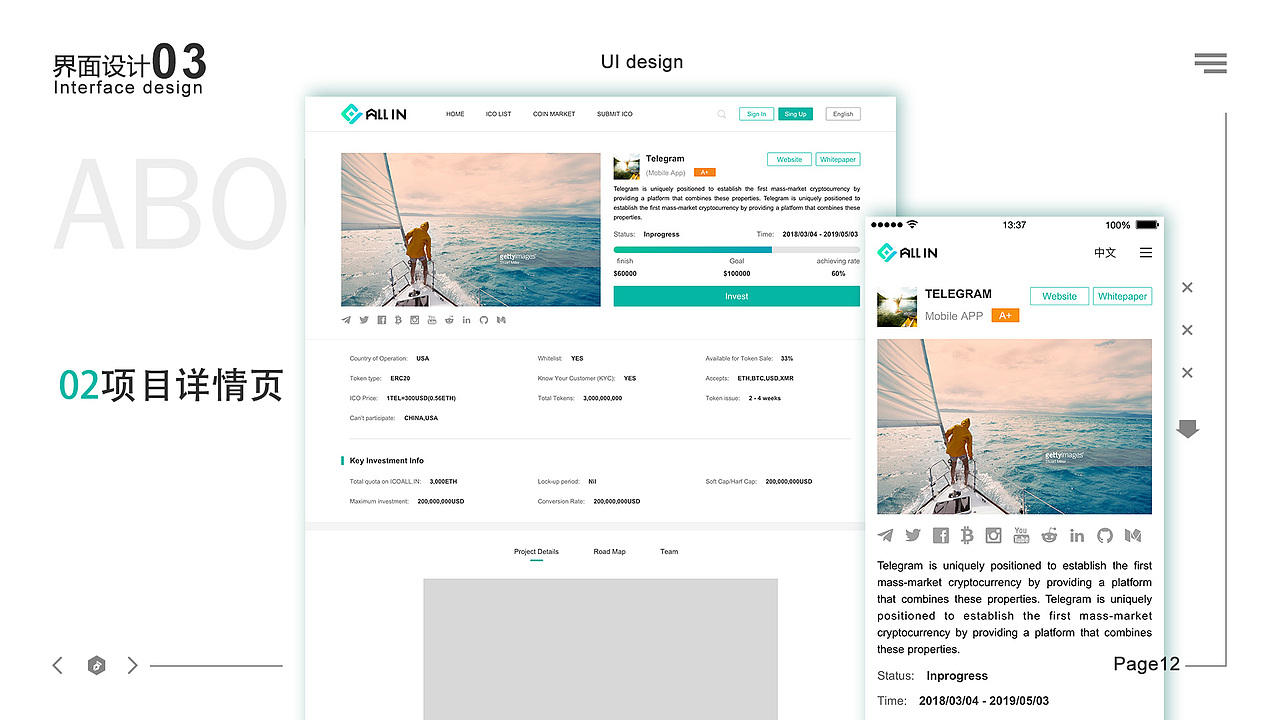Tap mobile Website button
Viewport: 1280px width, 720px height.
[1059, 296]
